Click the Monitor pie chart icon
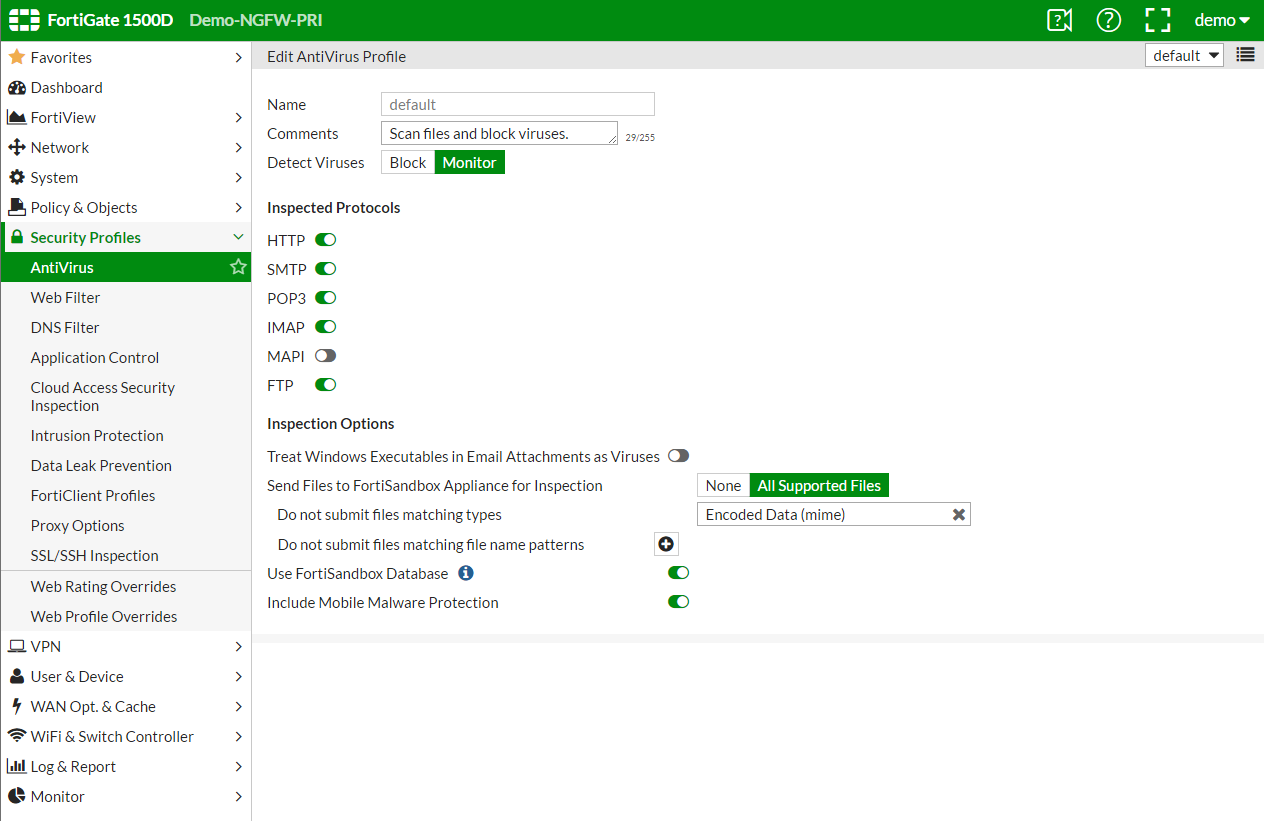Screen dimensions: 1264x821 click(x=16, y=796)
